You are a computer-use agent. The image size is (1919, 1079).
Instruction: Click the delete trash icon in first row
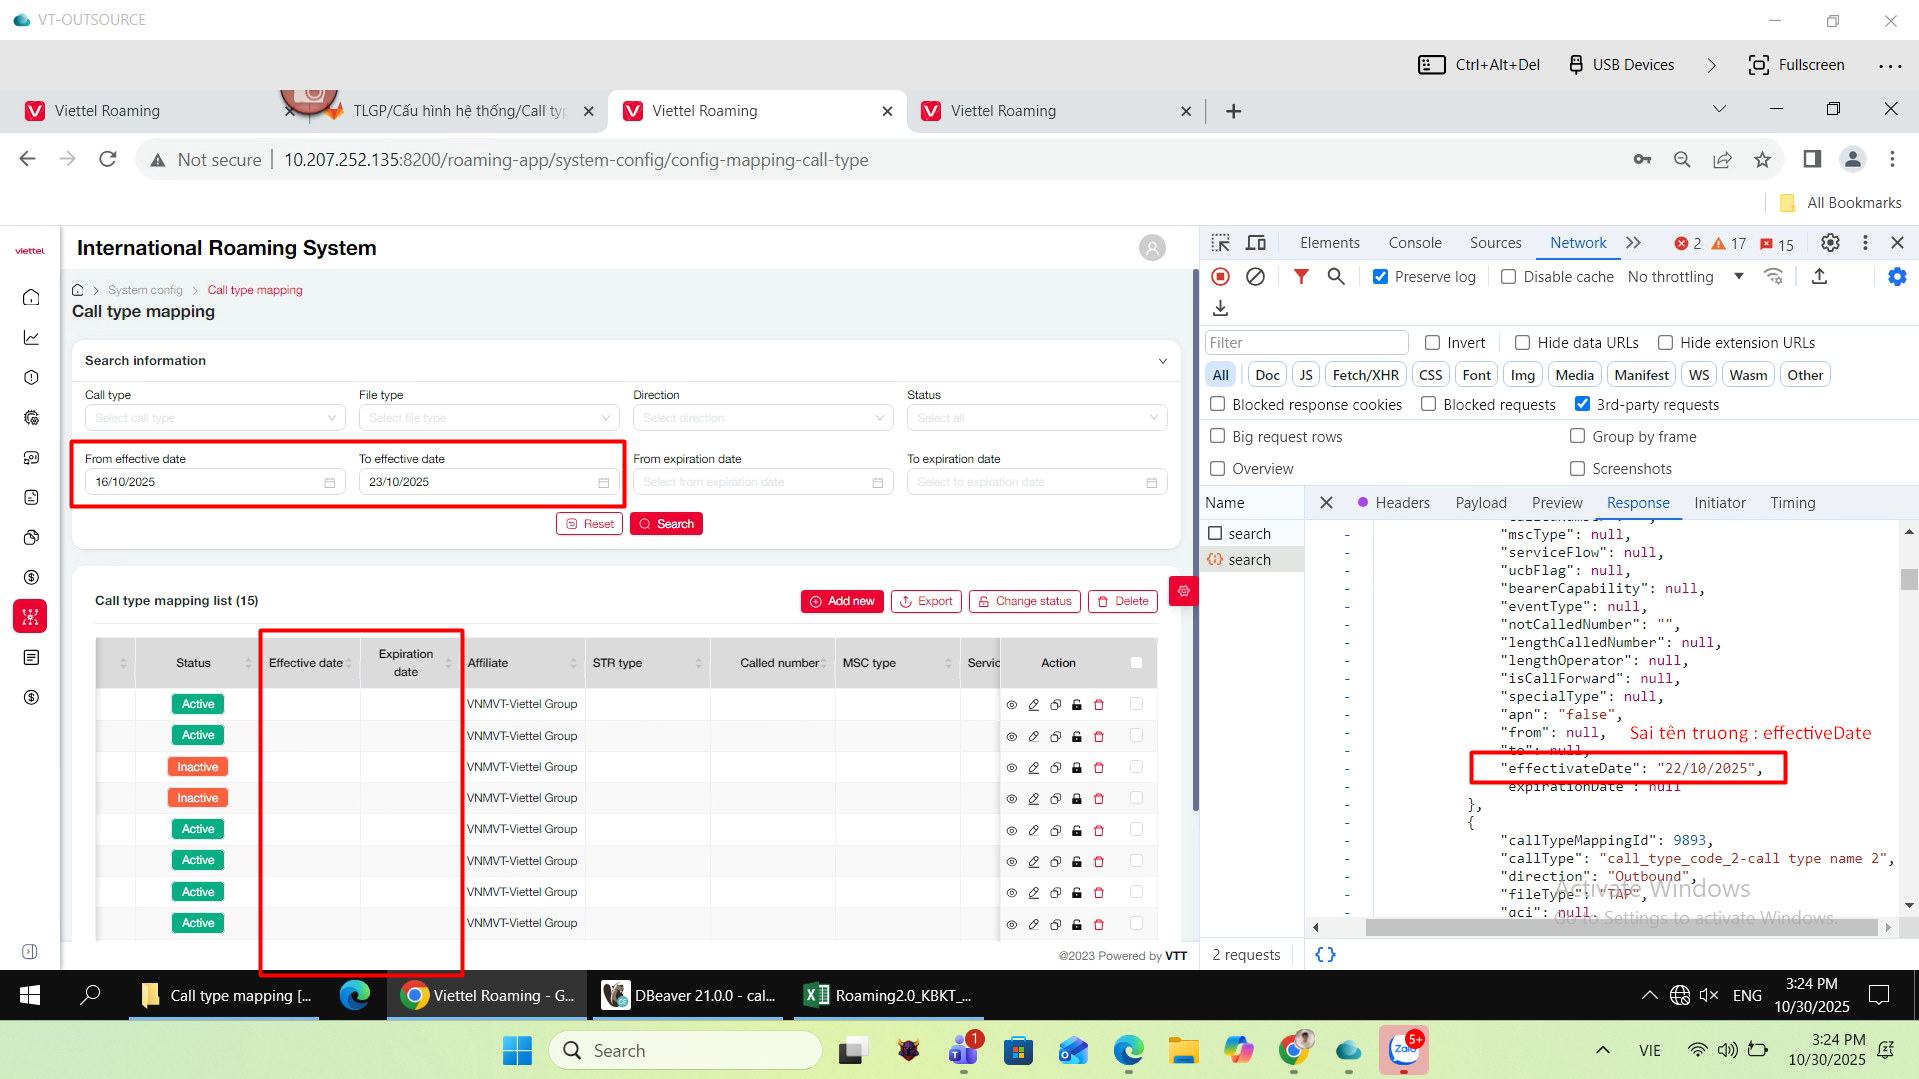coord(1098,705)
